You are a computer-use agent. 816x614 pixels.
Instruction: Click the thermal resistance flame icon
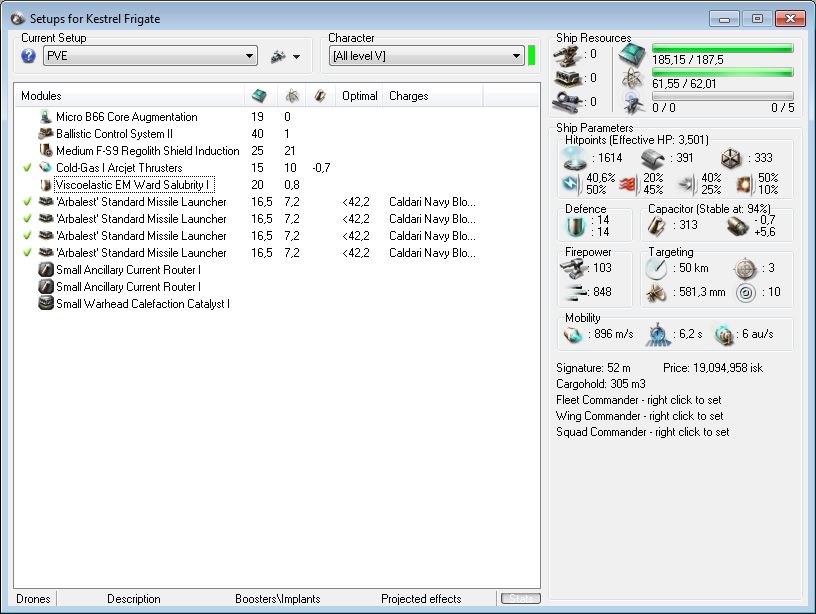628,184
